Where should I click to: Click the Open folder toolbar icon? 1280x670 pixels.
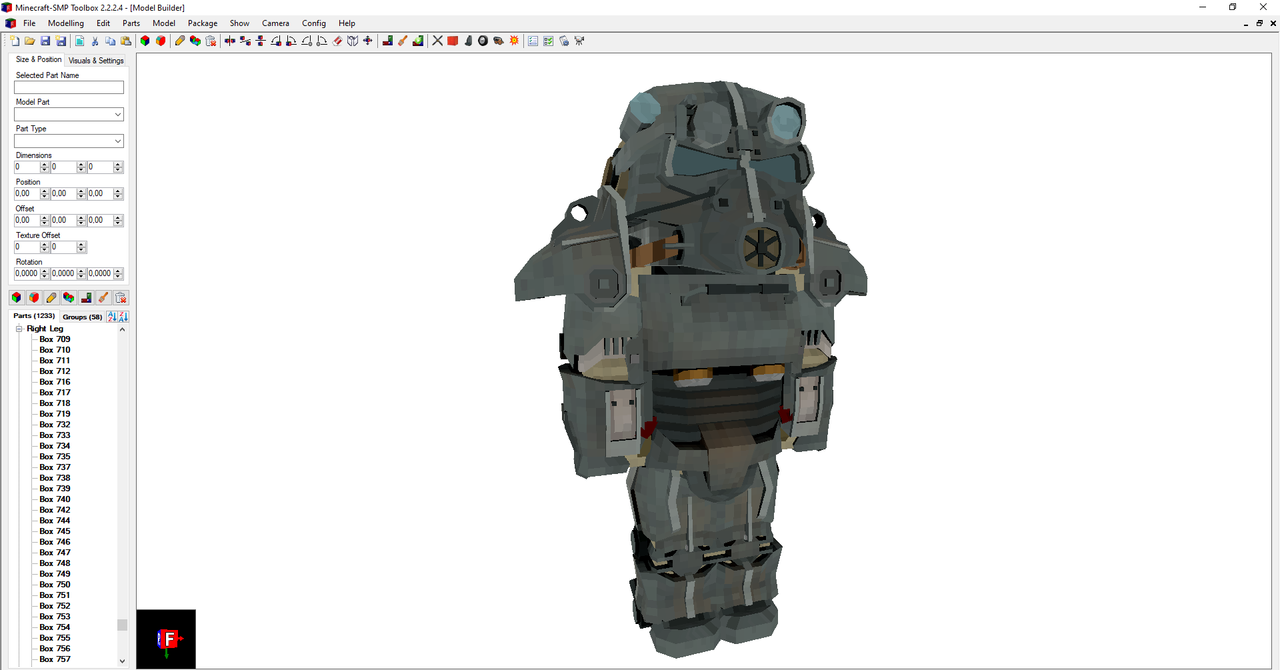[30, 41]
